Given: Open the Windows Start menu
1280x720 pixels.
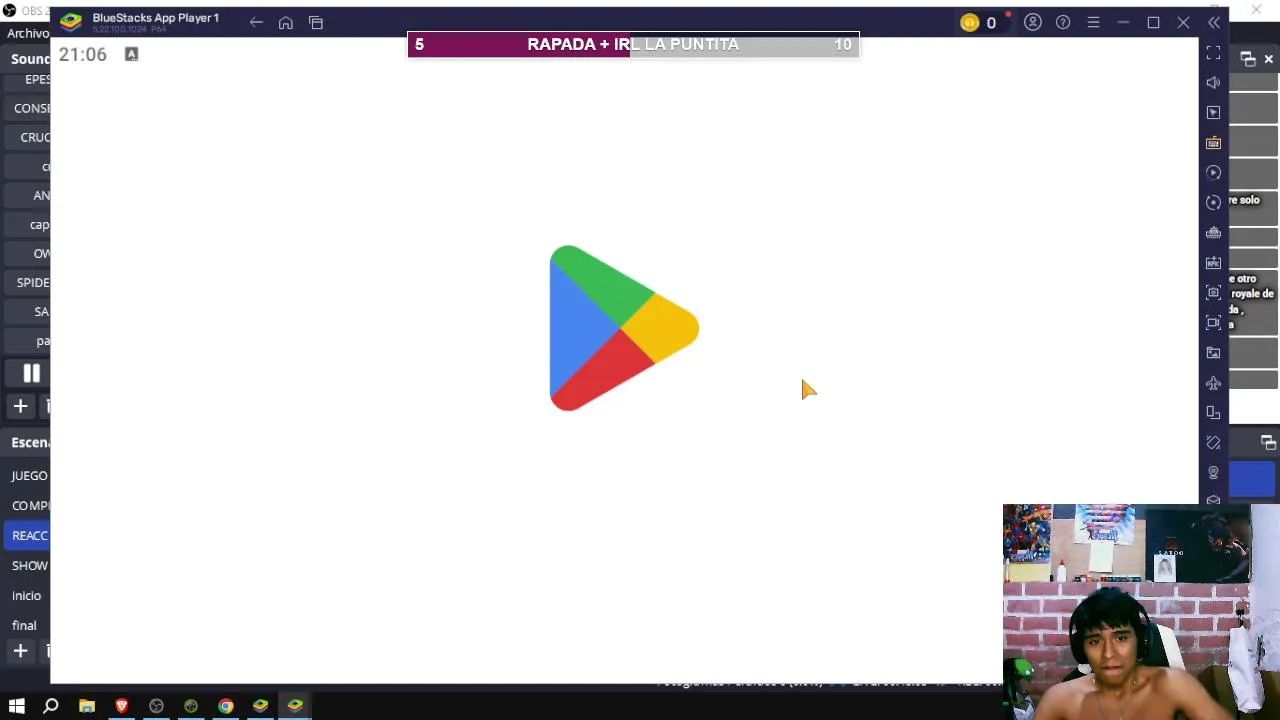Looking at the screenshot, I should tap(17, 706).
